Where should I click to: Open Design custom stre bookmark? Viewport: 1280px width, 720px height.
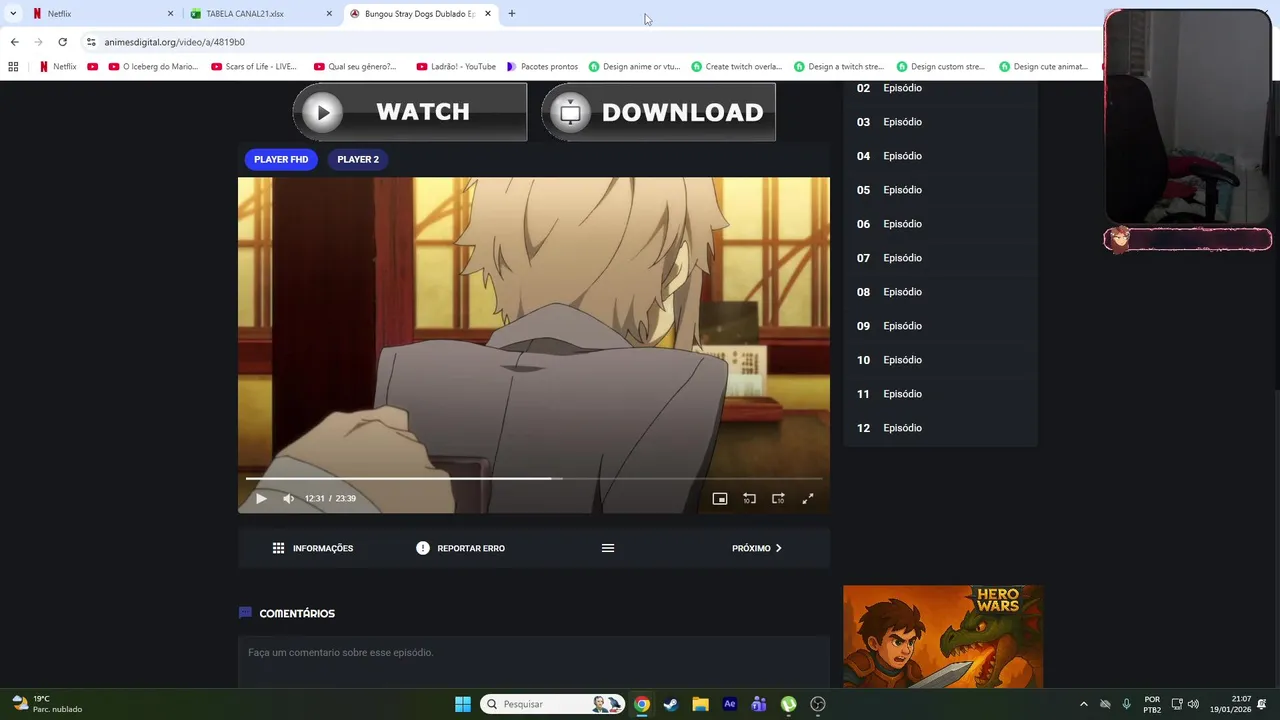point(942,67)
